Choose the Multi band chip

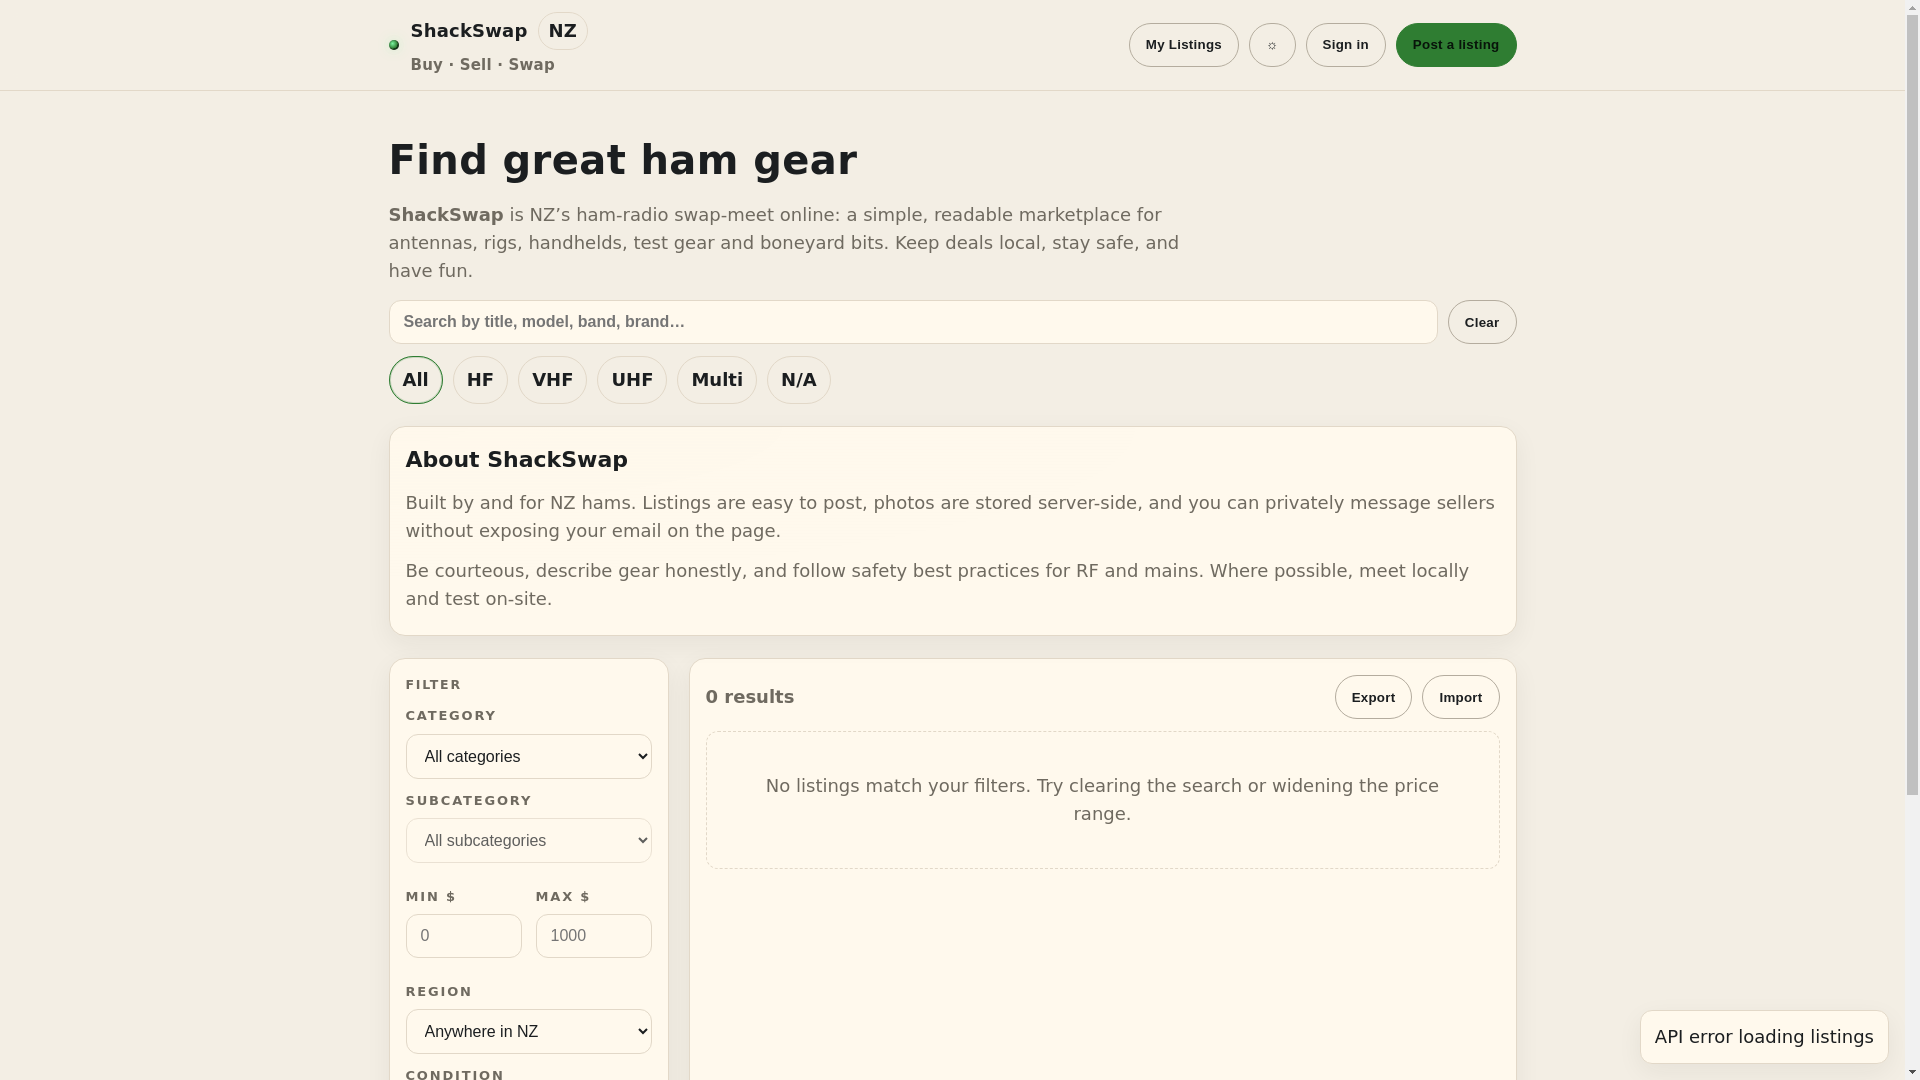click(x=717, y=380)
